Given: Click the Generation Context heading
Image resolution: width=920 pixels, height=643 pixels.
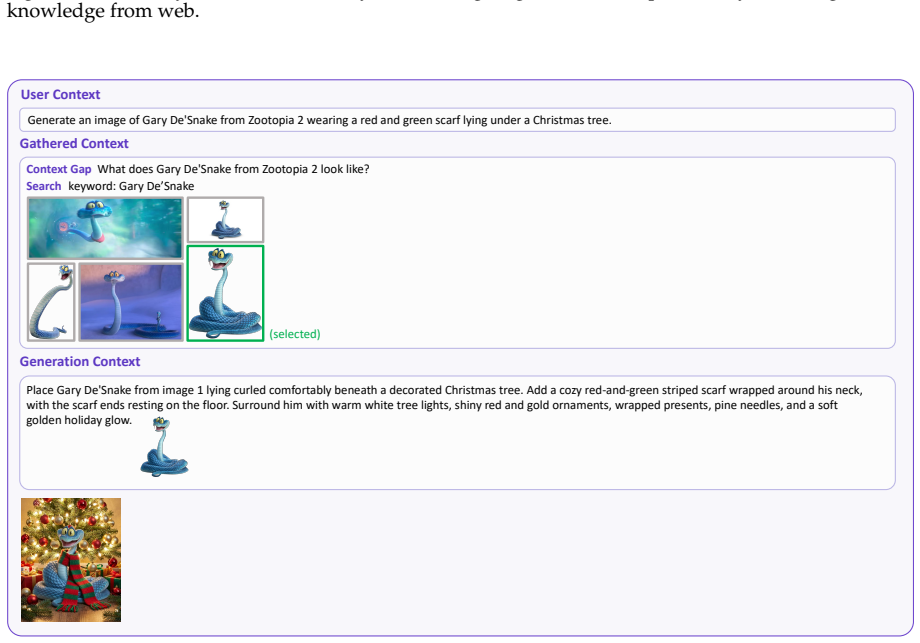Looking at the screenshot, I should click(x=80, y=361).
